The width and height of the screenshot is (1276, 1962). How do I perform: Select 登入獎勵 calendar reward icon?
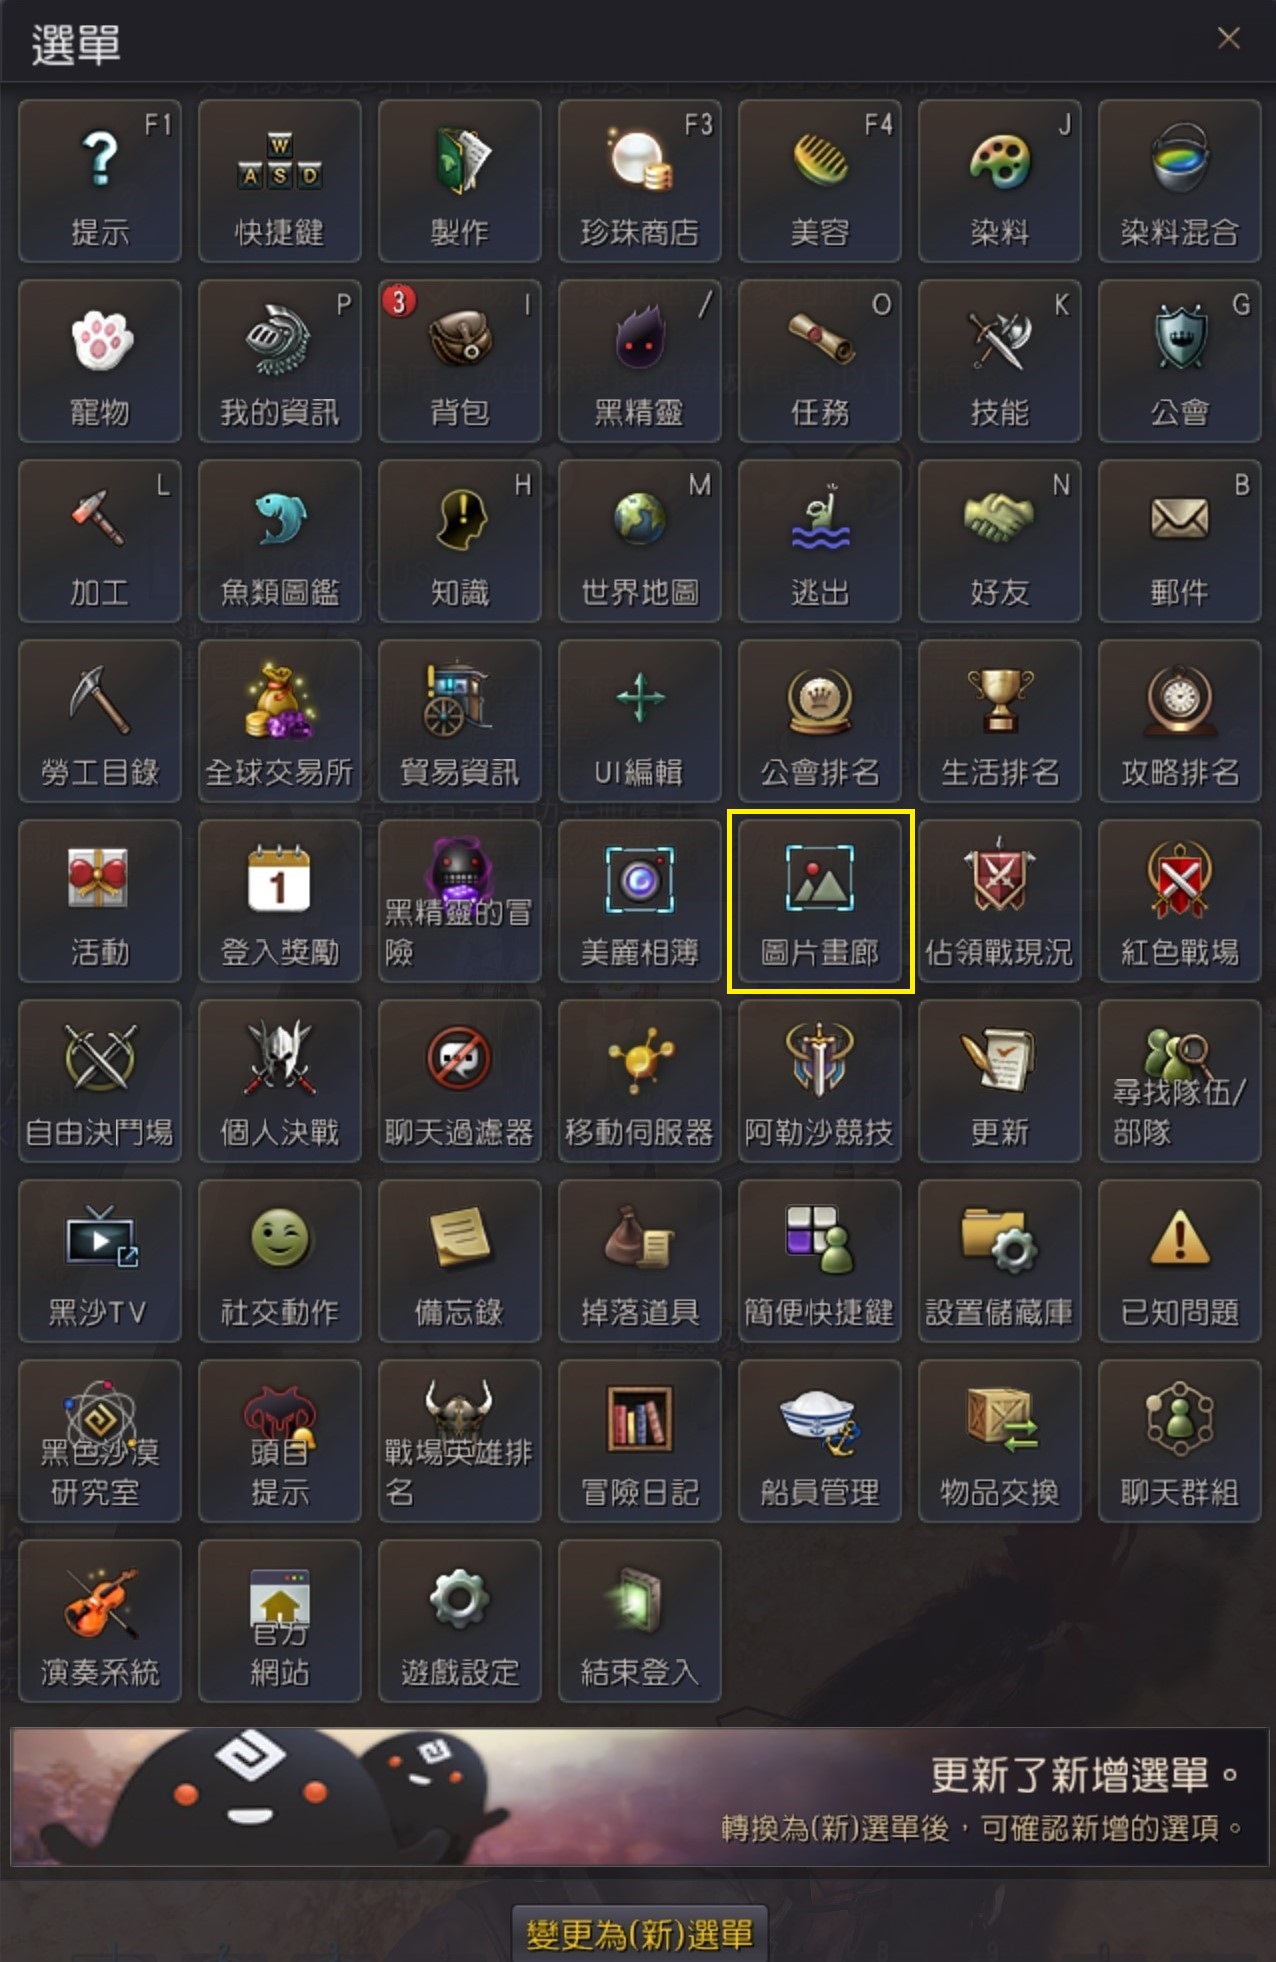coord(280,901)
